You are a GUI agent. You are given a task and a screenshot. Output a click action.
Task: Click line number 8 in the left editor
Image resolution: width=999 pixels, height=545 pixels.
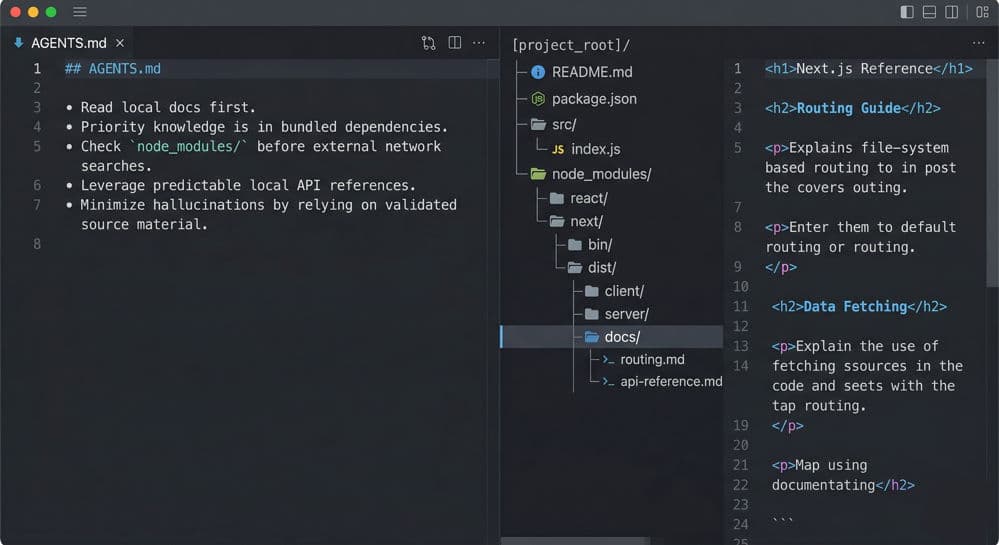pos(37,244)
